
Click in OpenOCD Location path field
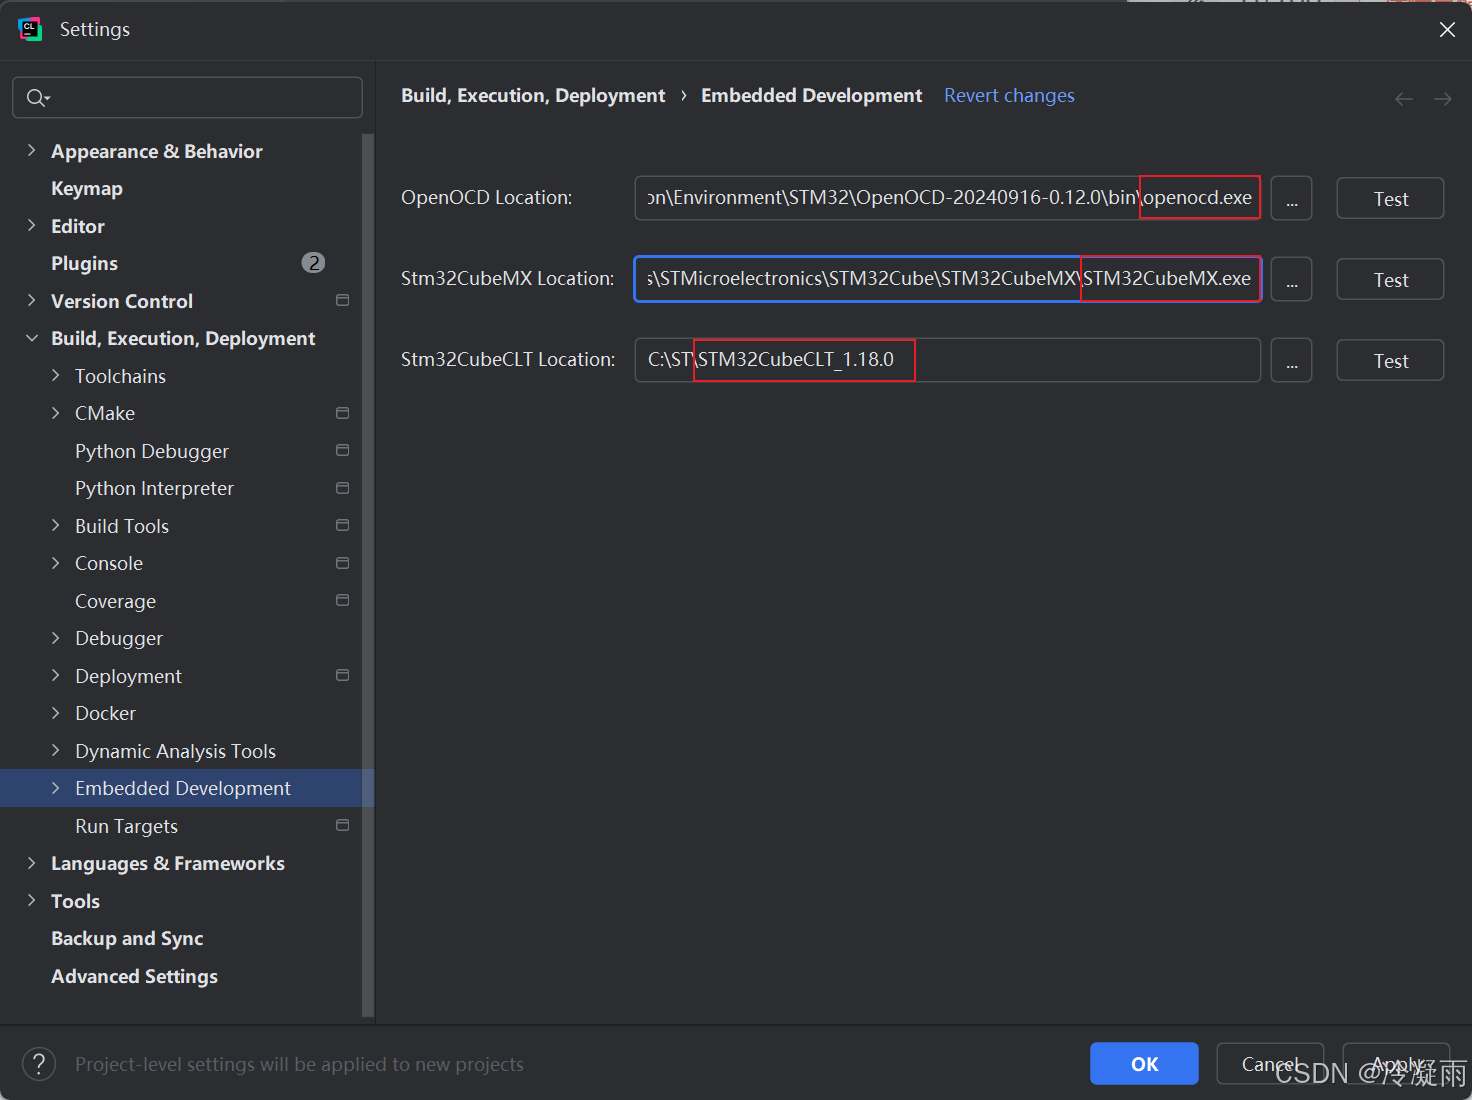pyautogui.click(x=947, y=198)
